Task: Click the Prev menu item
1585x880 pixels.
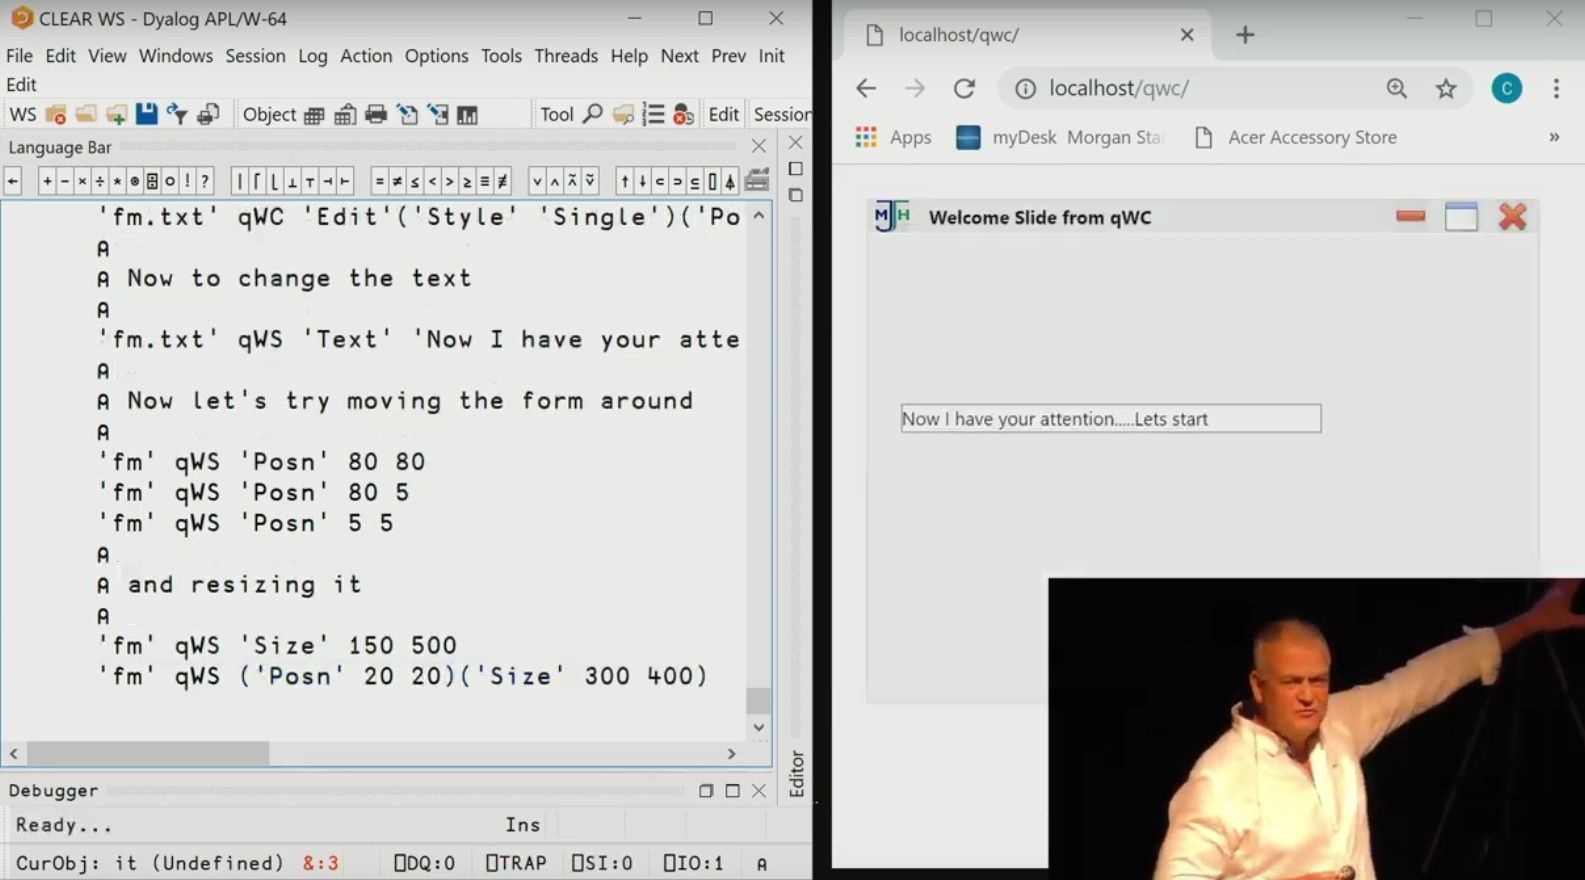Action: [729, 56]
